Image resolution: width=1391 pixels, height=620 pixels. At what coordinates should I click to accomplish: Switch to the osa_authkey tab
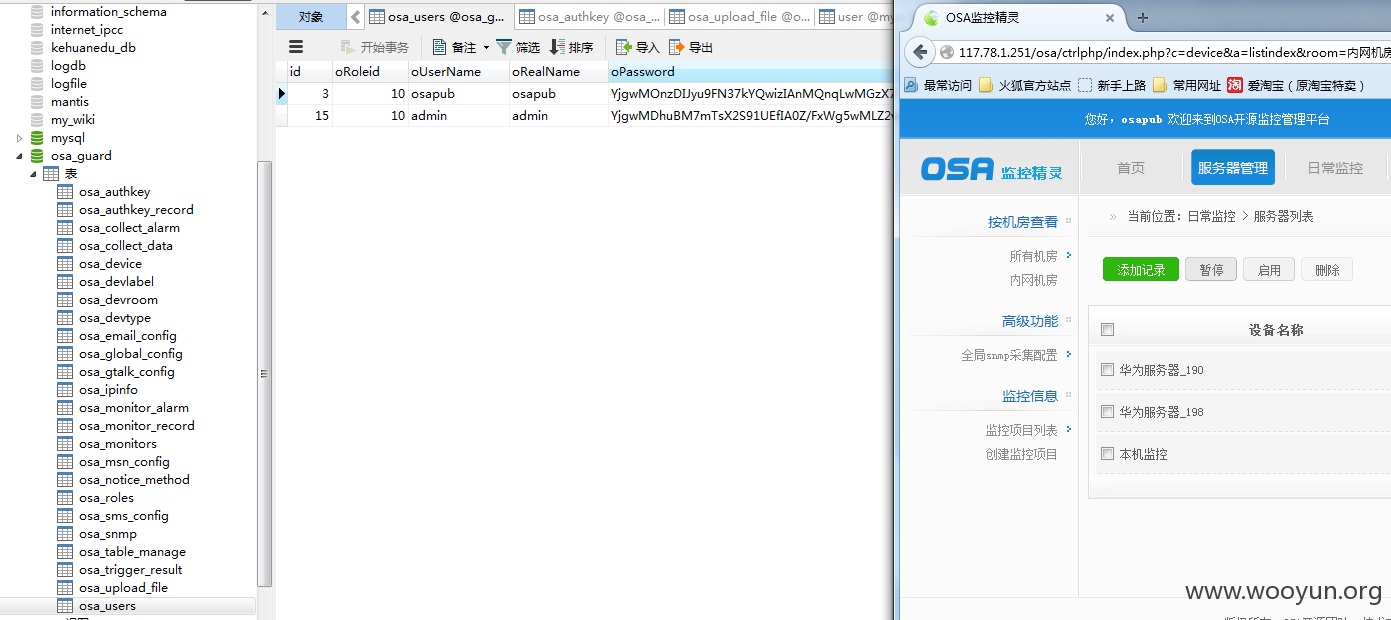click(590, 17)
